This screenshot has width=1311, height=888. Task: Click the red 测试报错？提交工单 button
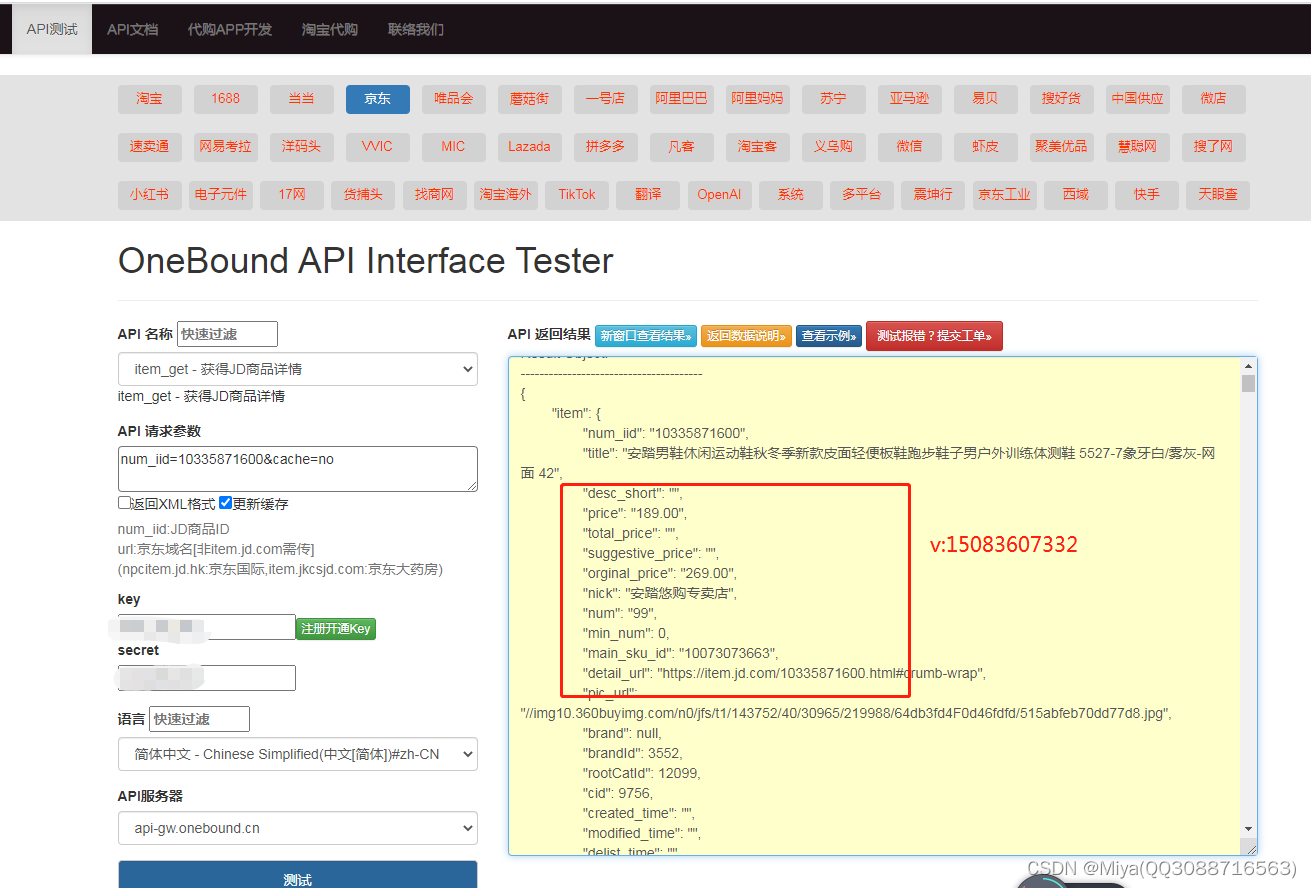934,336
